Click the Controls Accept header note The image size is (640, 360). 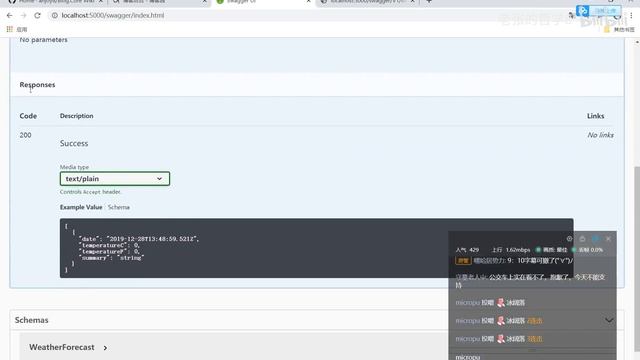pyautogui.click(x=90, y=192)
